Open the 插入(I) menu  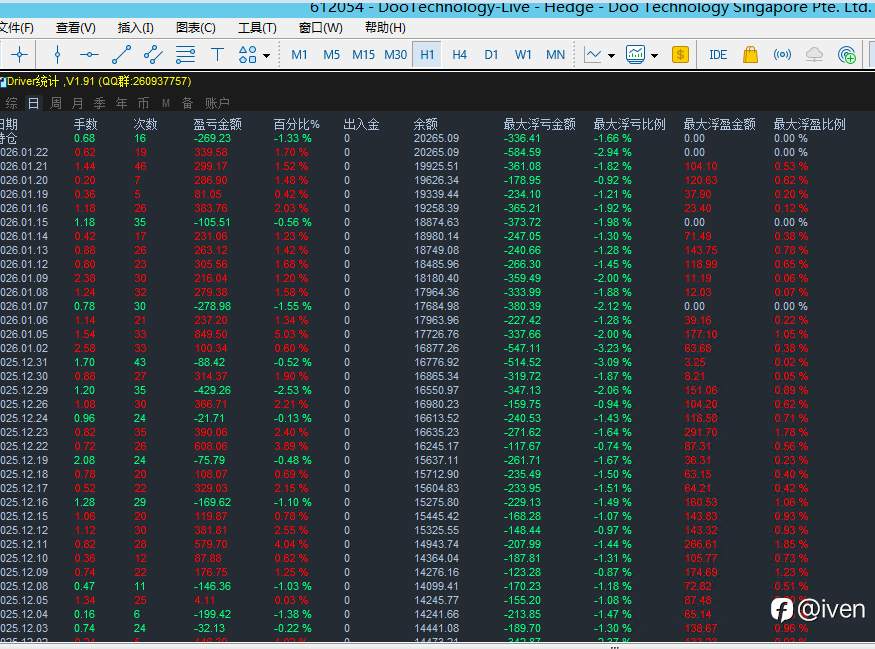click(136, 28)
